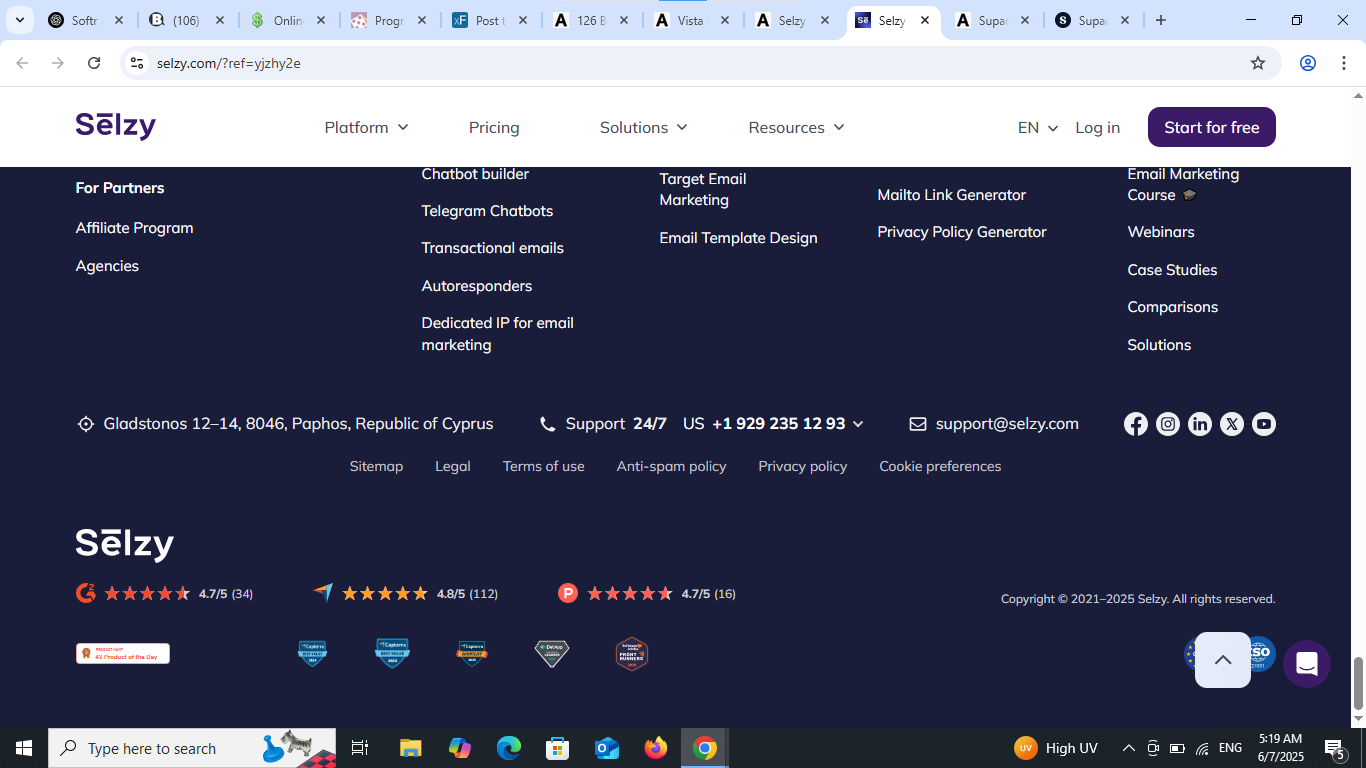Image resolution: width=1366 pixels, height=768 pixels.
Task: Click the G2 rating logo icon
Action: coord(86,593)
